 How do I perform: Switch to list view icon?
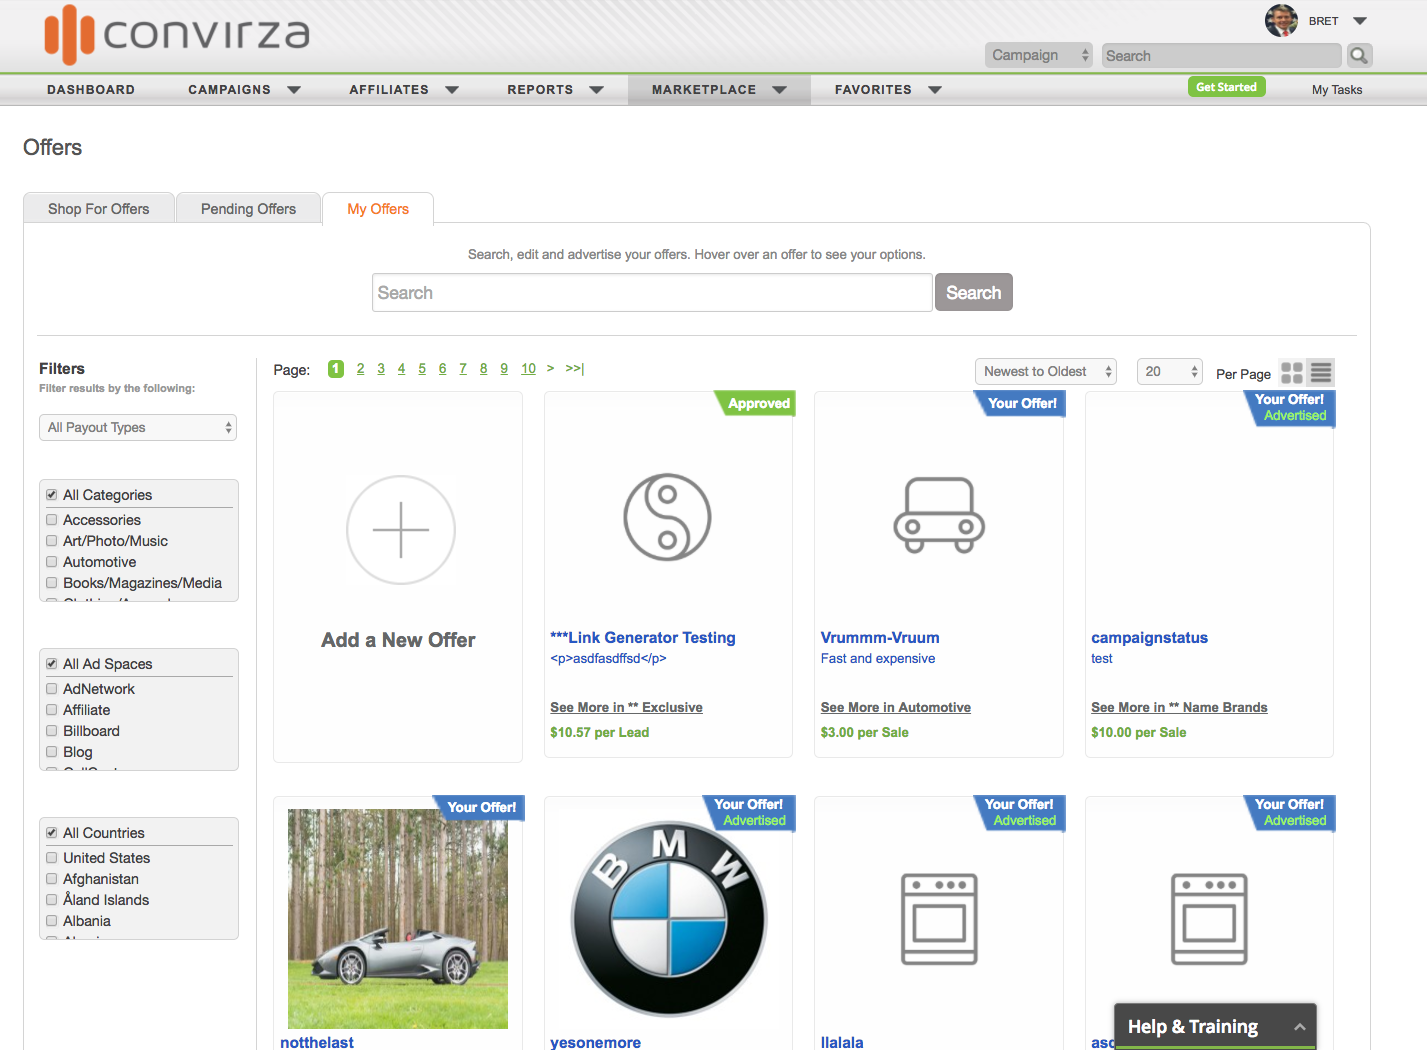coord(1321,373)
